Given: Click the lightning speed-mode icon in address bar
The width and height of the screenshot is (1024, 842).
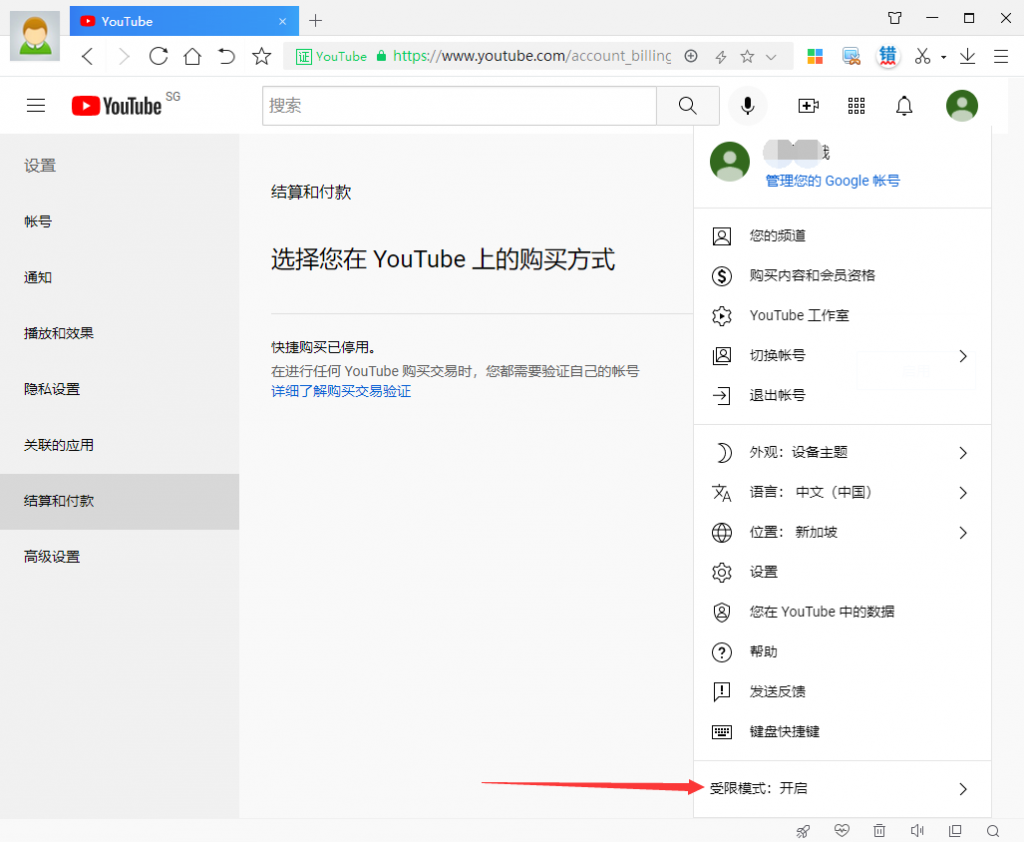Looking at the screenshot, I should tap(721, 57).
